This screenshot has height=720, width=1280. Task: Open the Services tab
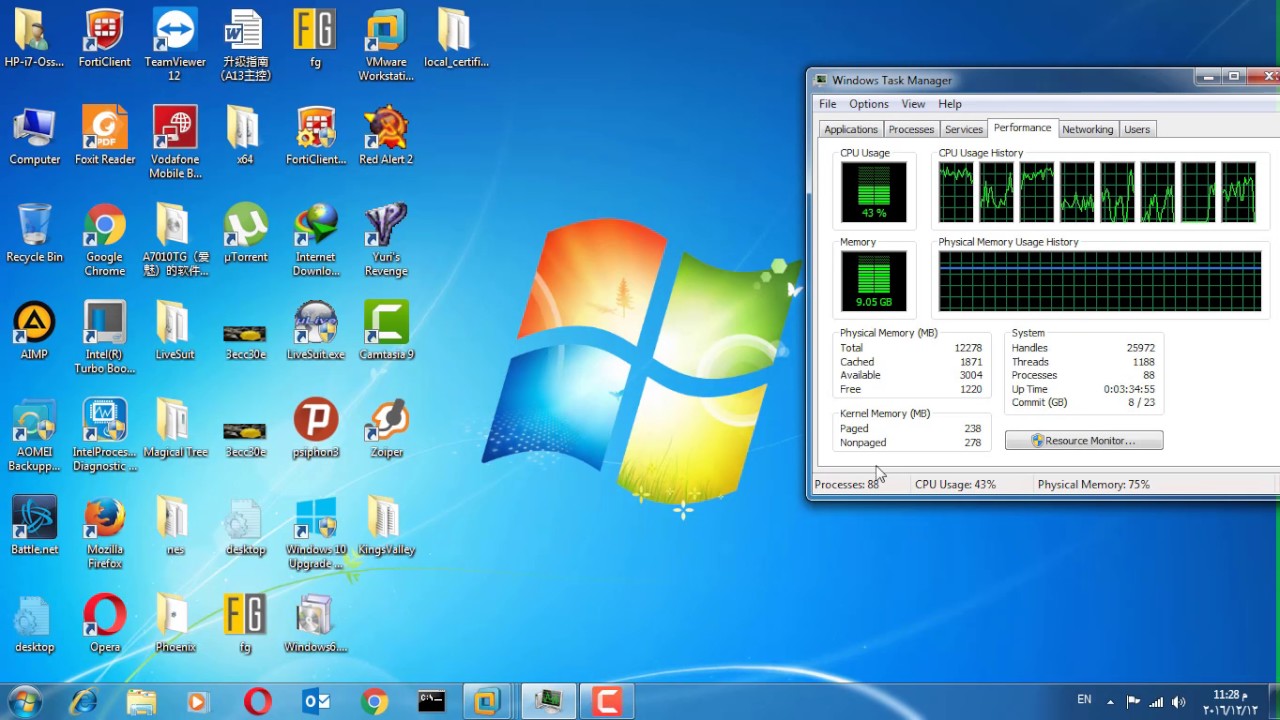(964, 129)
